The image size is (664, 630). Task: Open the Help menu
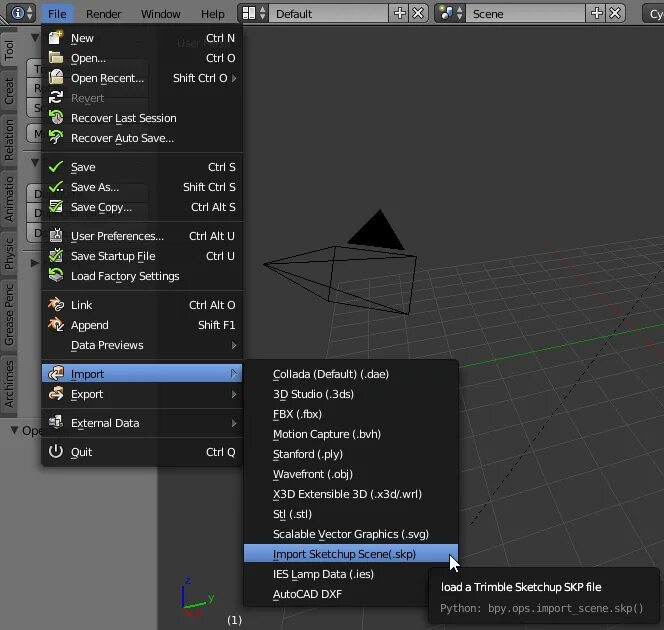(x=213, y=14)
